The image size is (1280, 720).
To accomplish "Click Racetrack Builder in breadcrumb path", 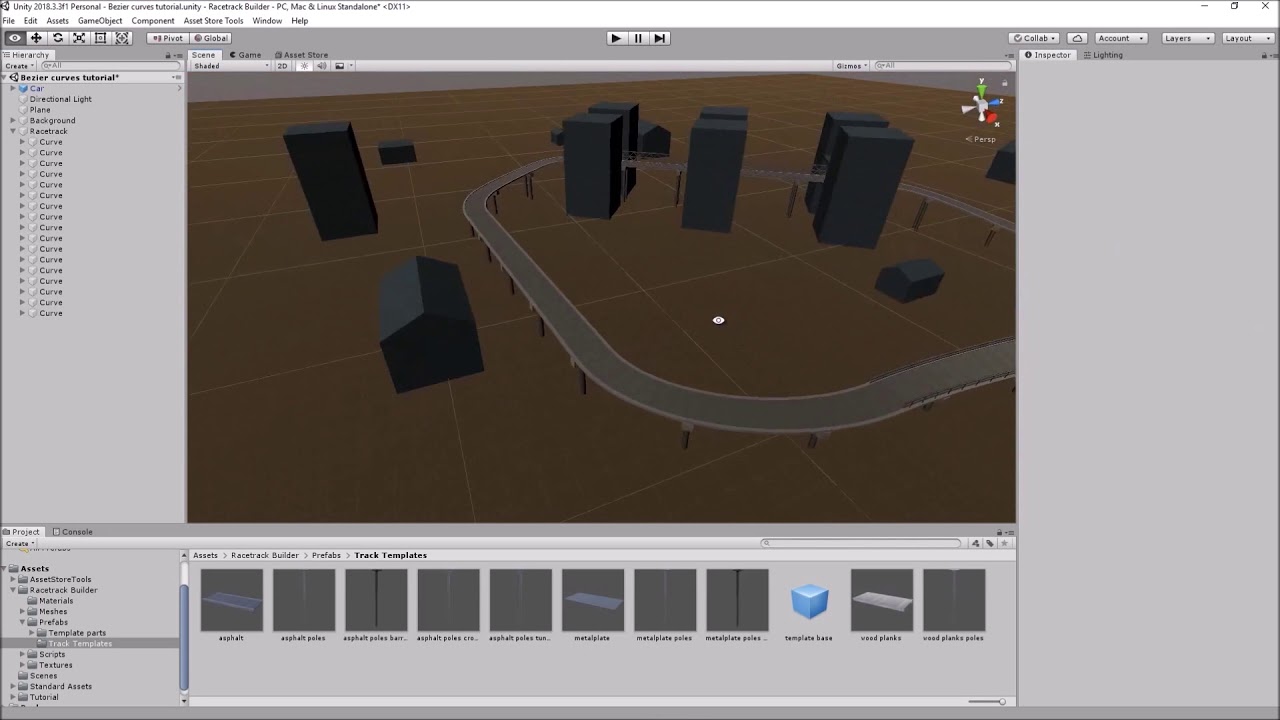I will 265,555.
